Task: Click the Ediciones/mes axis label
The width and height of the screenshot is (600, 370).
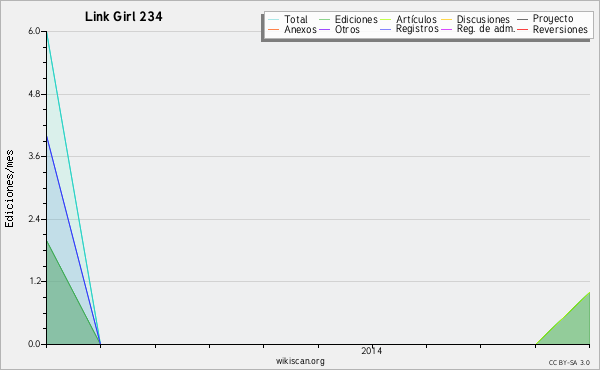Action: pos(9,189)
